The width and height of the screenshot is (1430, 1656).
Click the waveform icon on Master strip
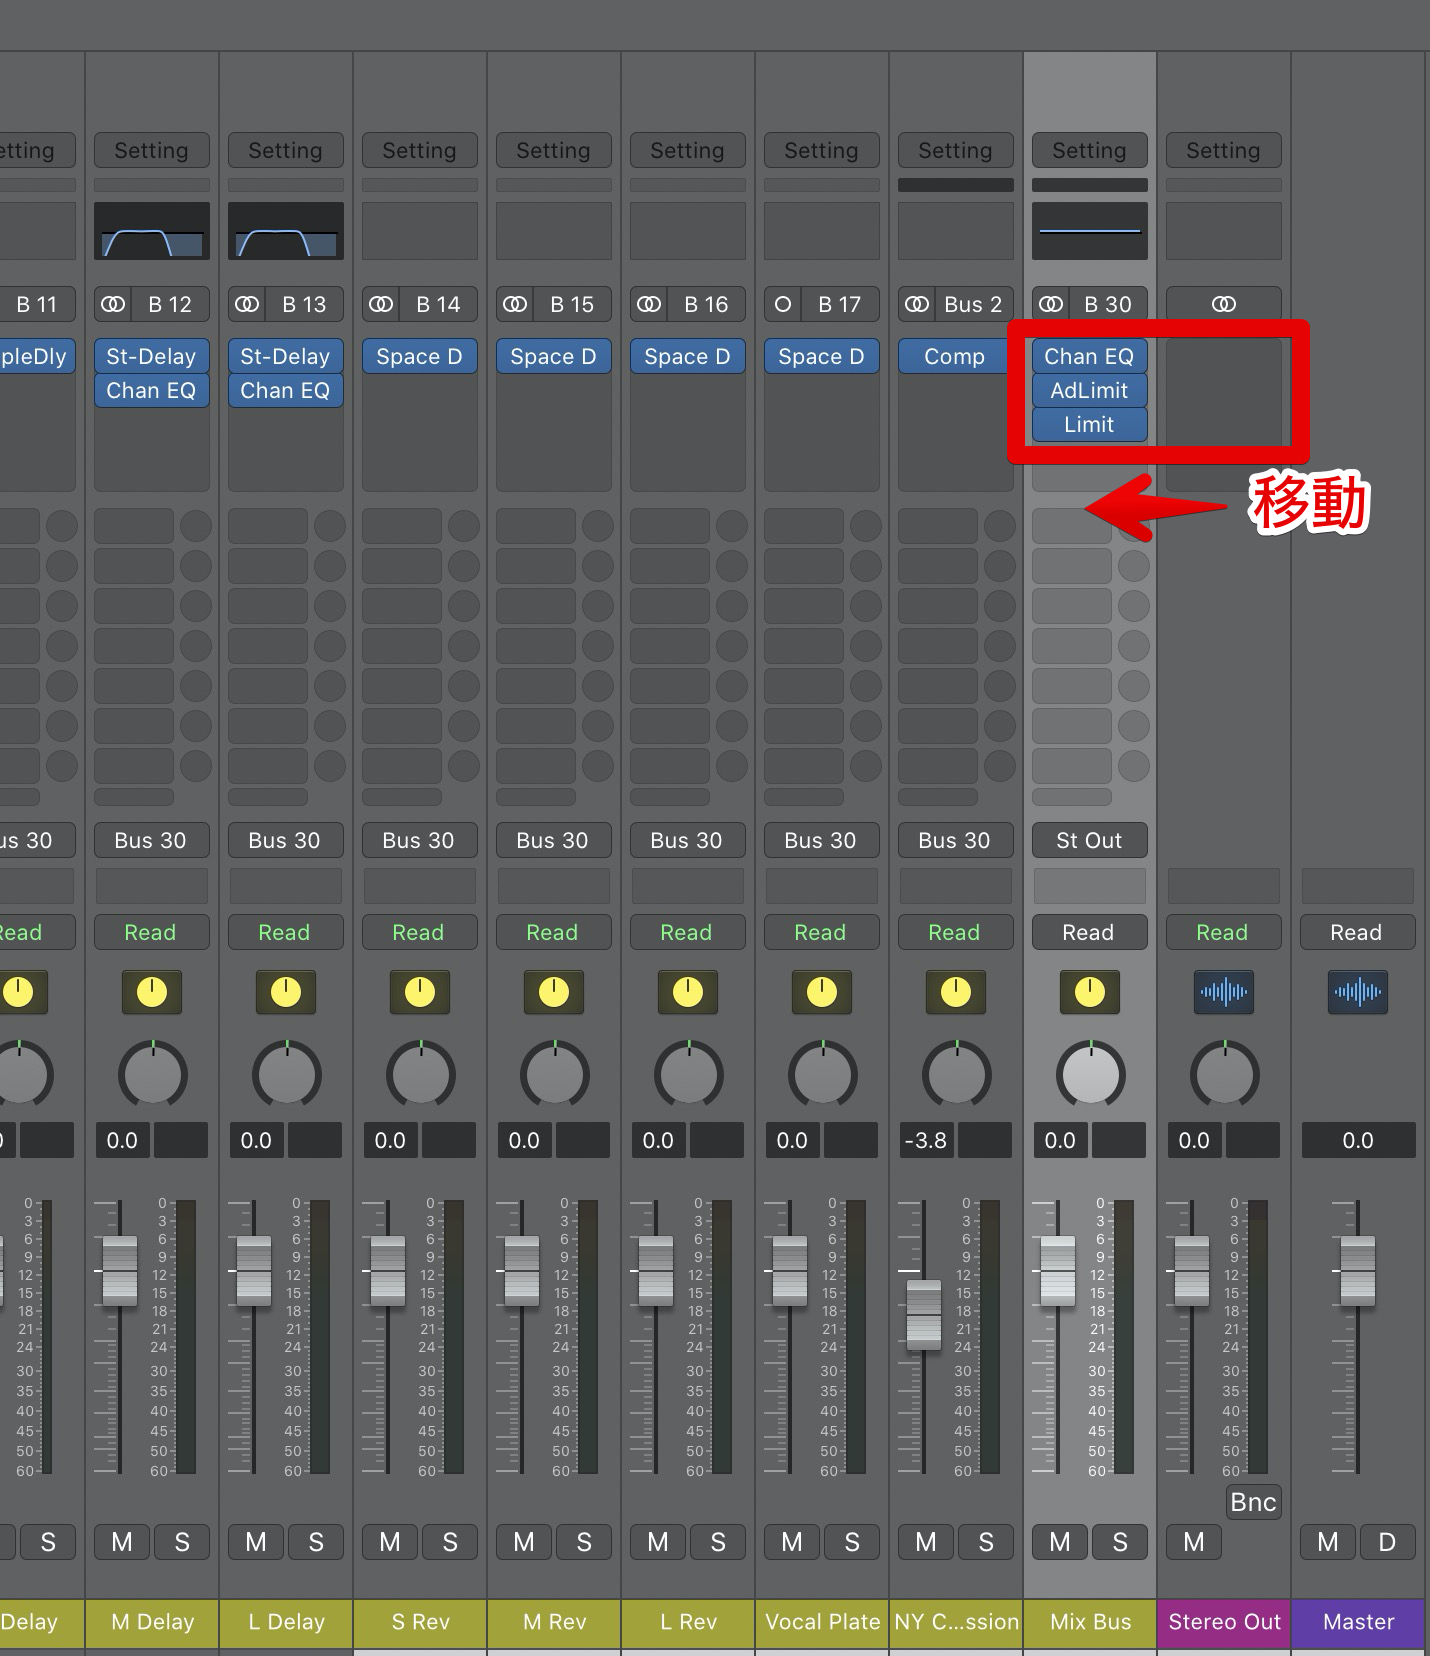(x=1357, y=992)
